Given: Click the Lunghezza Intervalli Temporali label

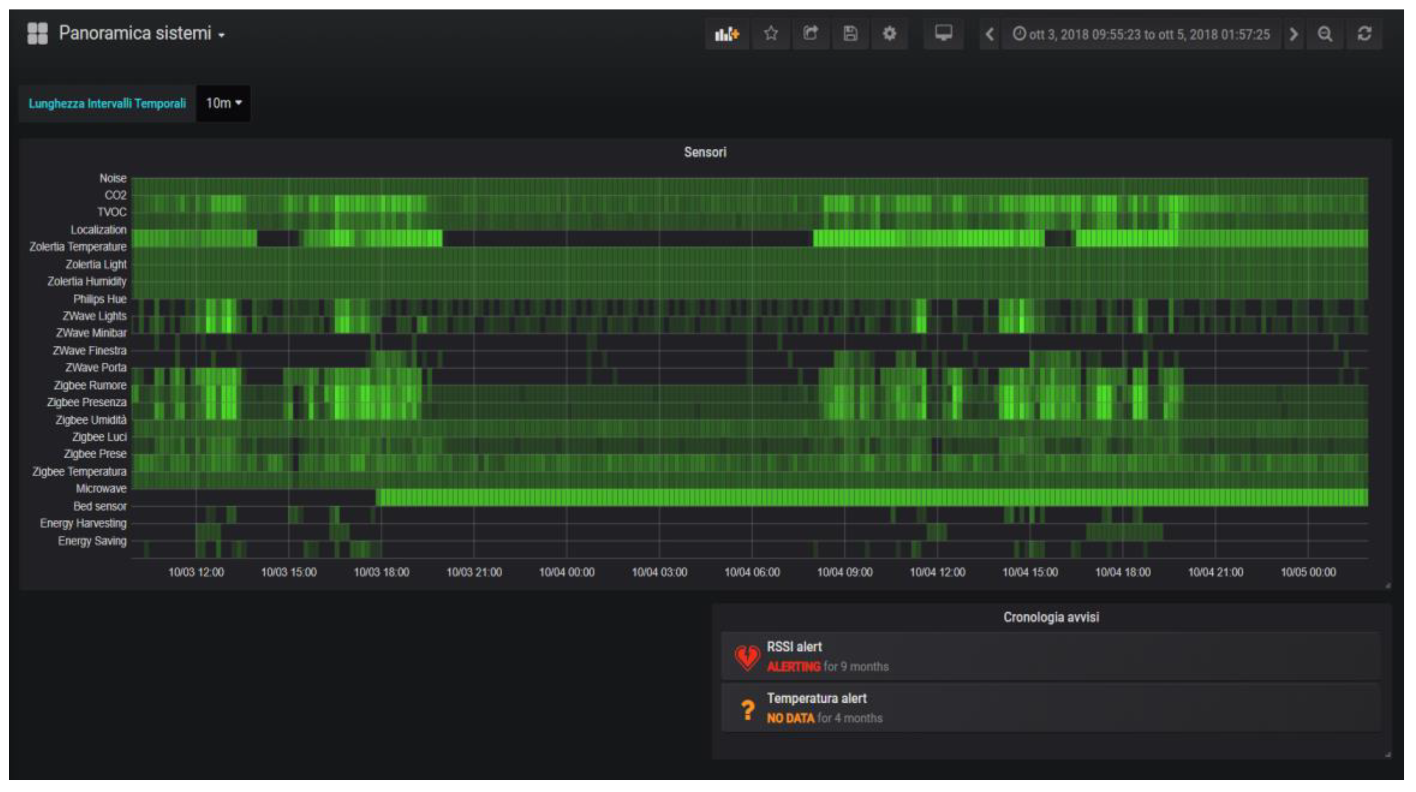Looking at the screenshot, I should [x=107, y=104].
